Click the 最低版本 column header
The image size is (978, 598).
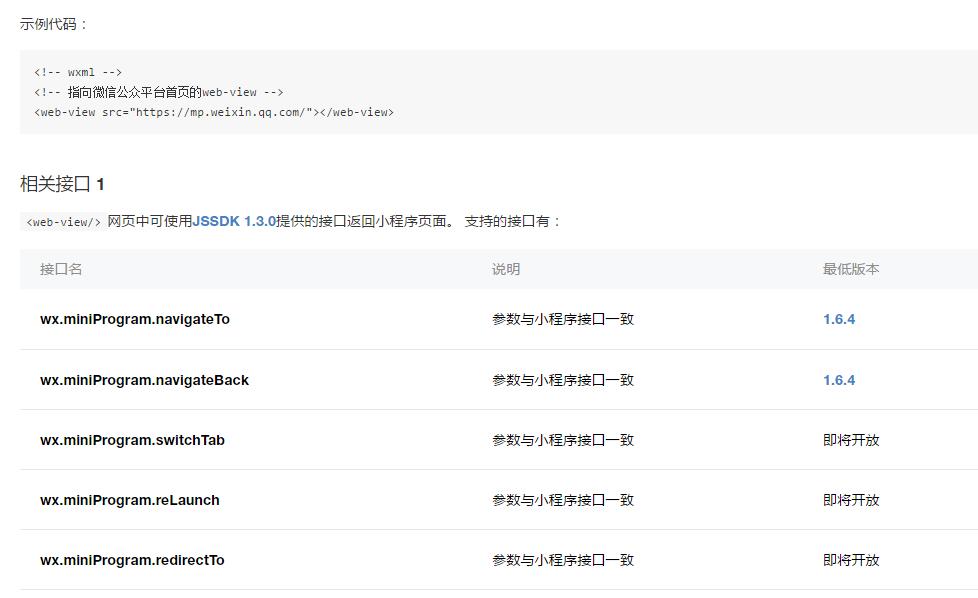[851, 269]
